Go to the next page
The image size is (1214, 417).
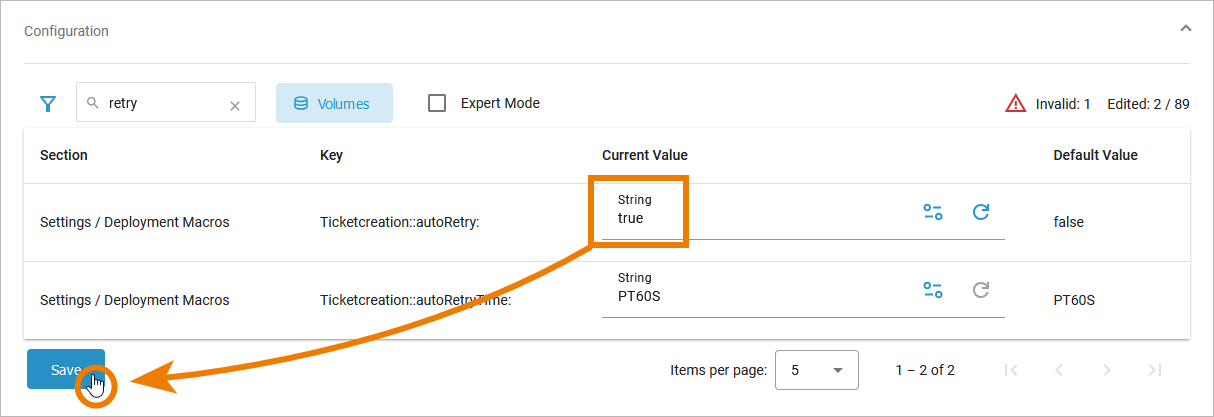1106,370
